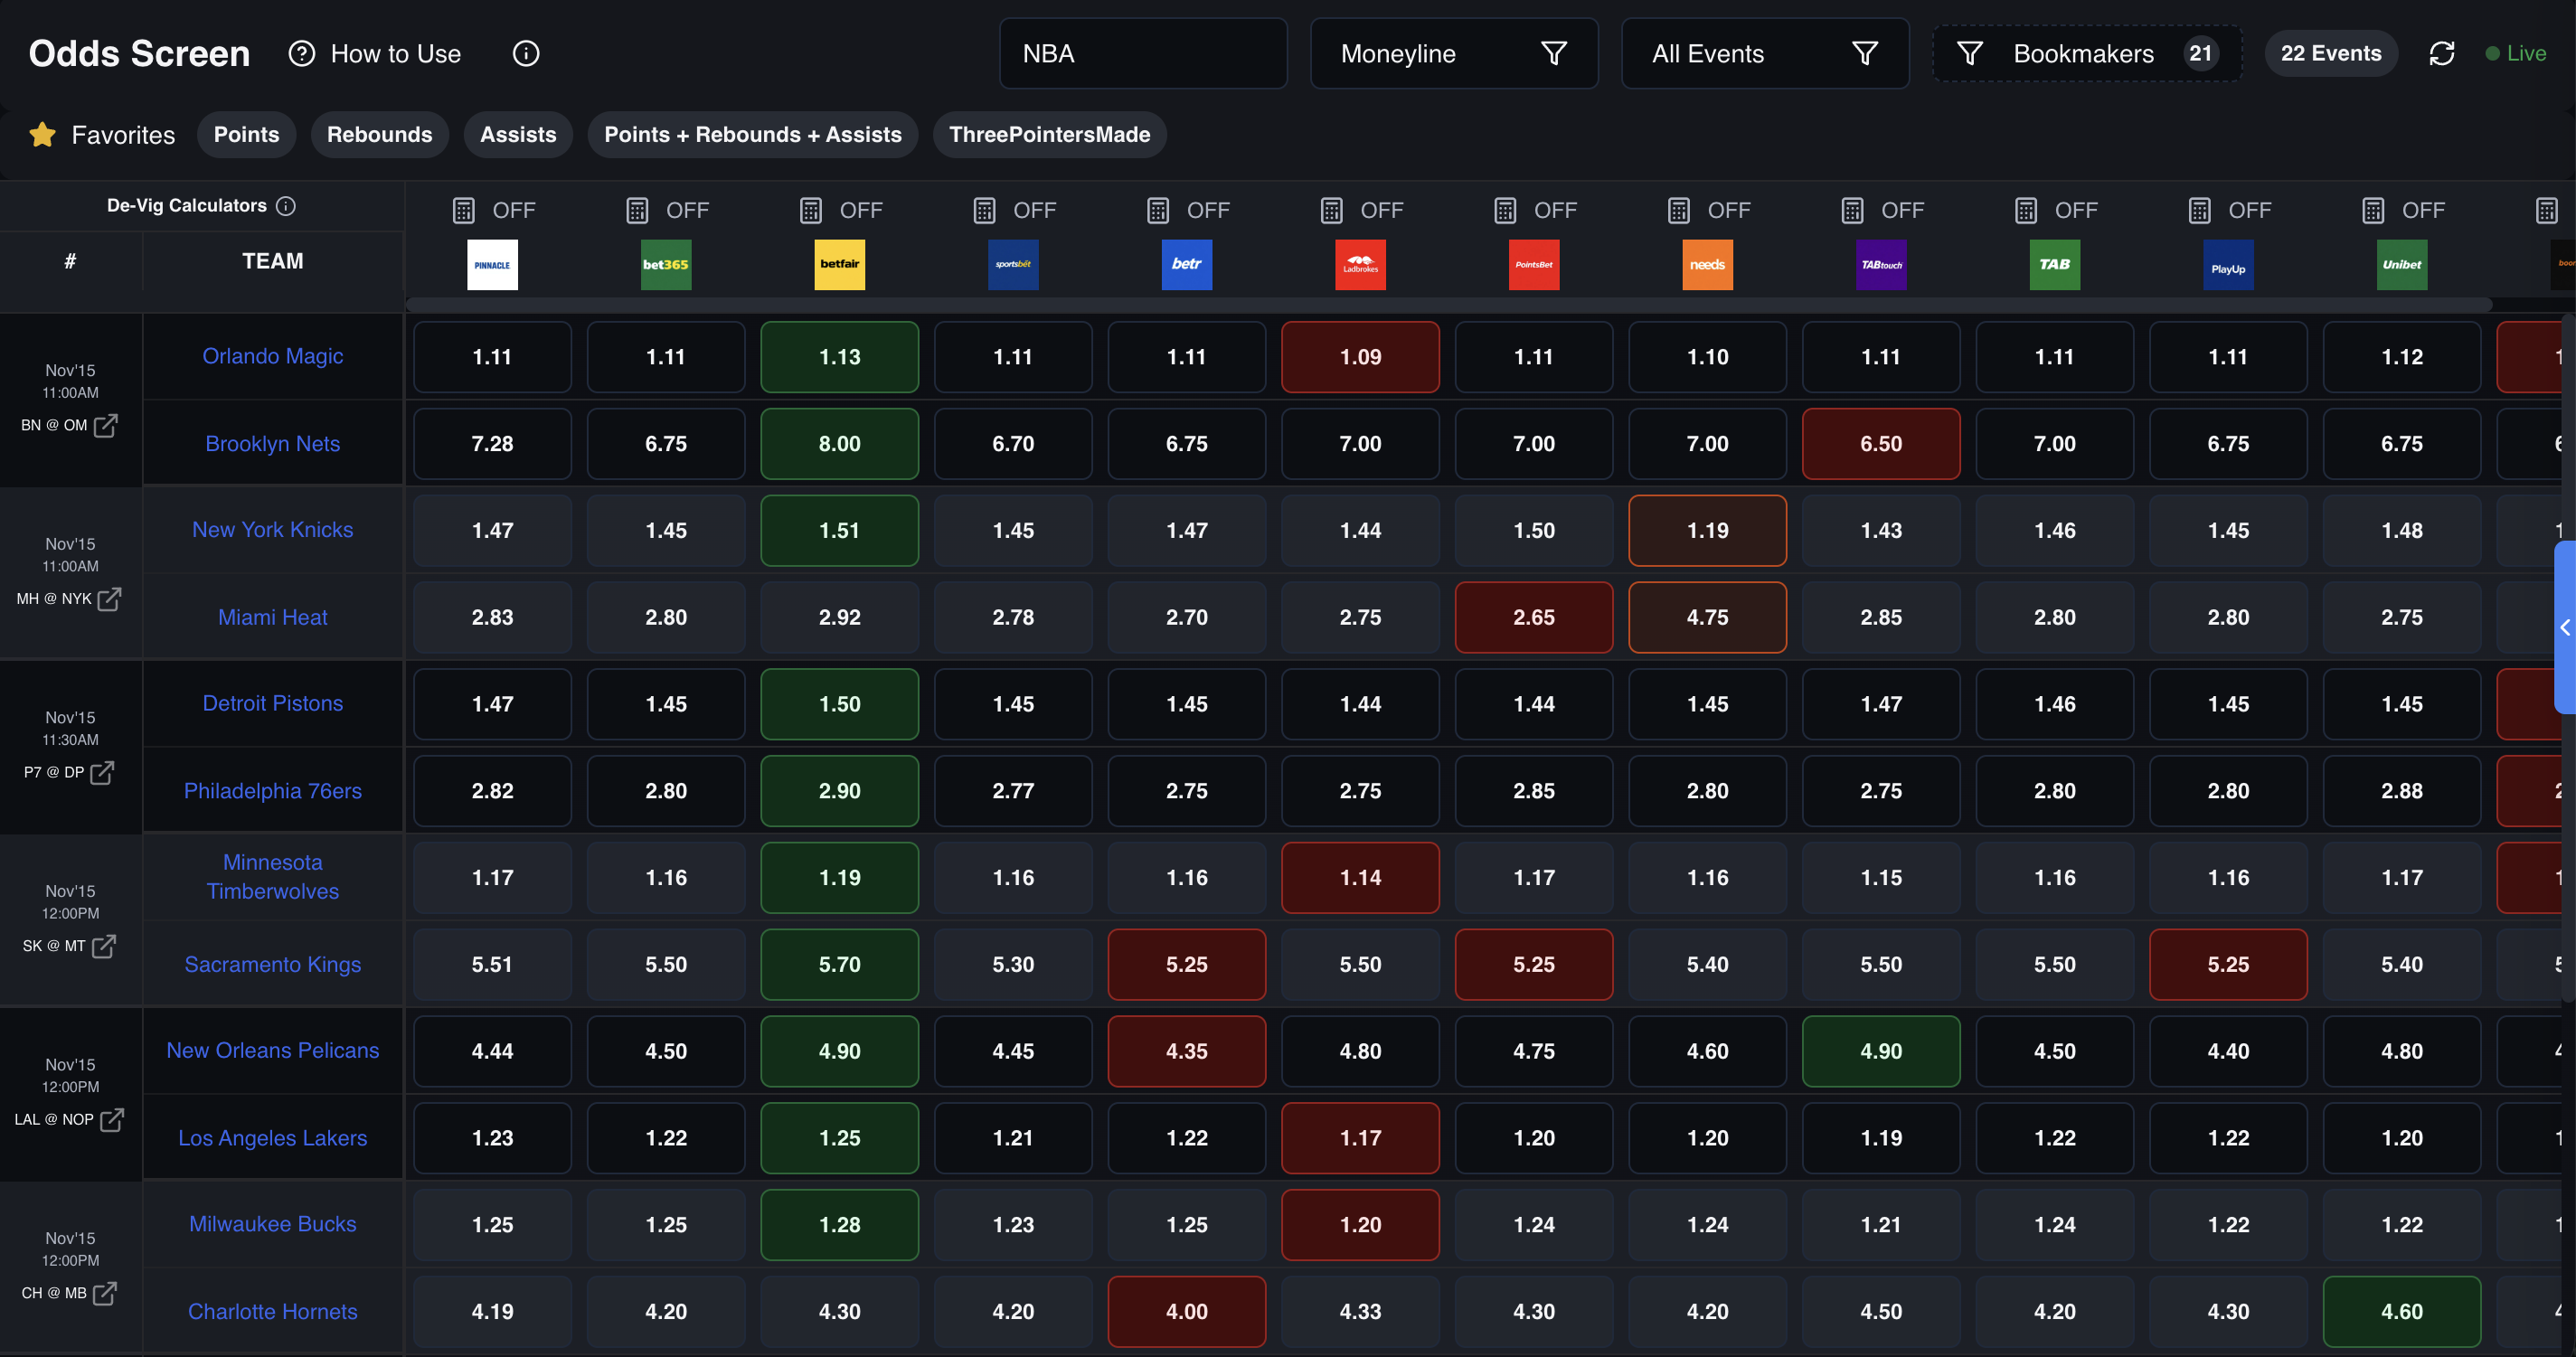Click the filter icon inside the Bookmakers selector

pos(1969,53)
